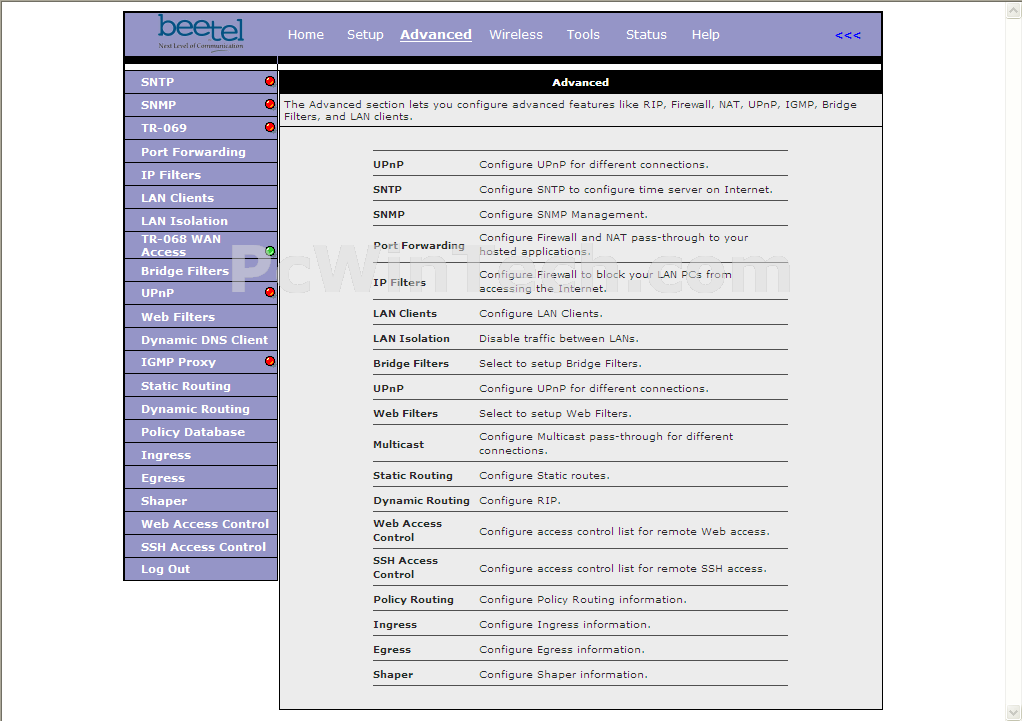Select TR-069 in the sidebar
Image resolution: width=1022 pixels, height=721 pixels.
point(164,128)
